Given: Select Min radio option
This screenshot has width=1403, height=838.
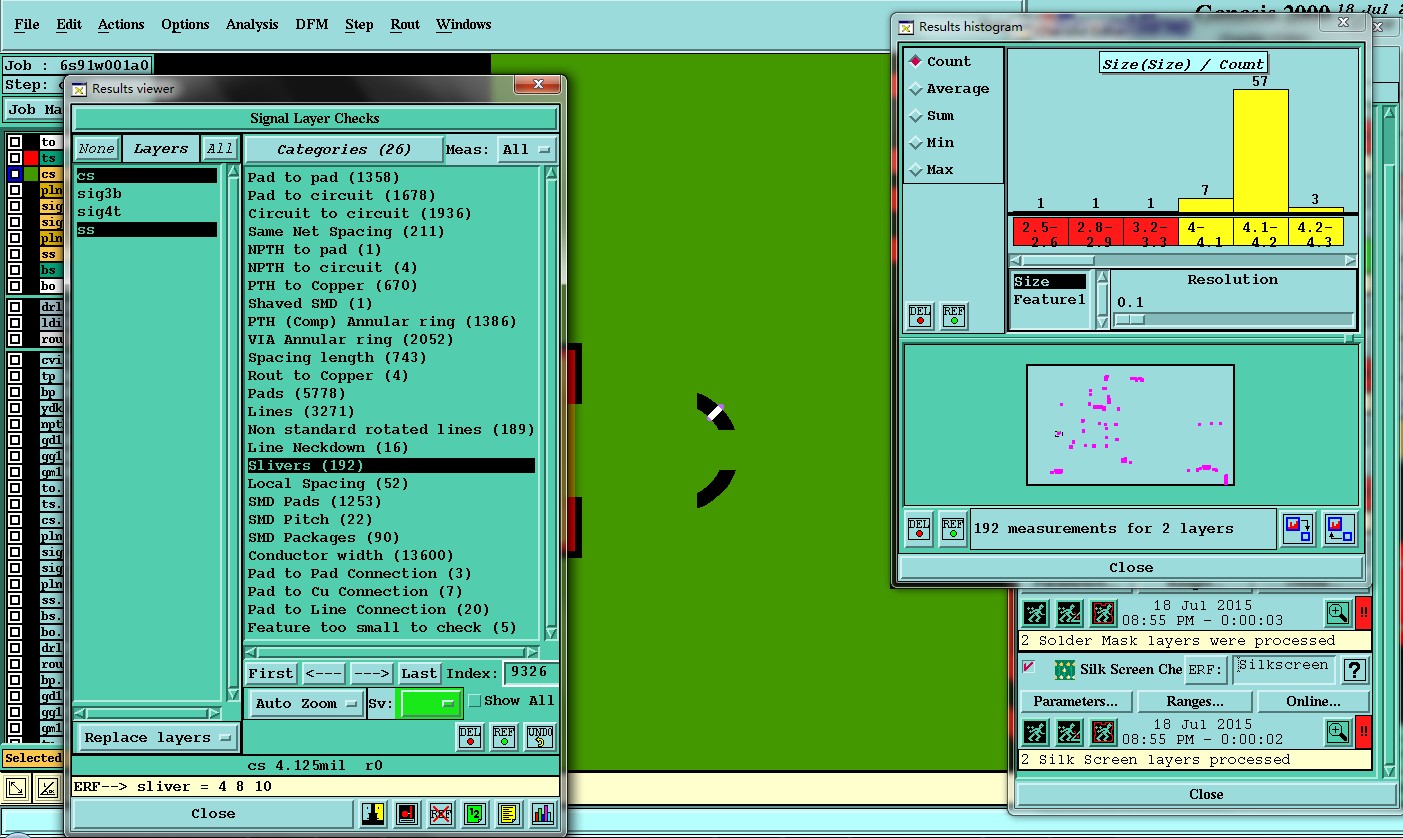Looking at the screenshot, I should [x=914, y=142].
